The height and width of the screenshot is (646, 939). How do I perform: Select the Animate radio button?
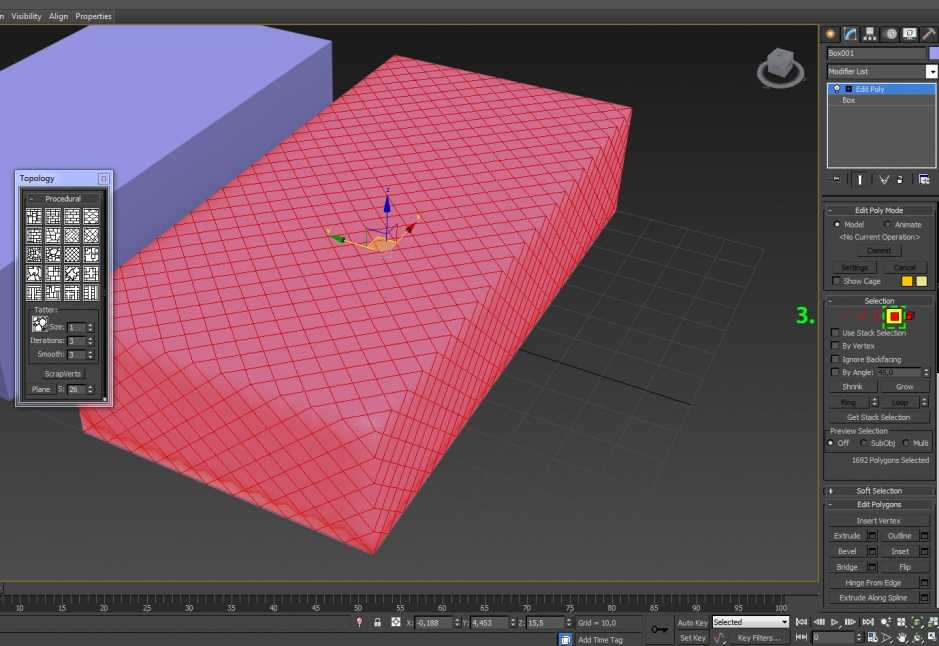[x=887, y=225]
